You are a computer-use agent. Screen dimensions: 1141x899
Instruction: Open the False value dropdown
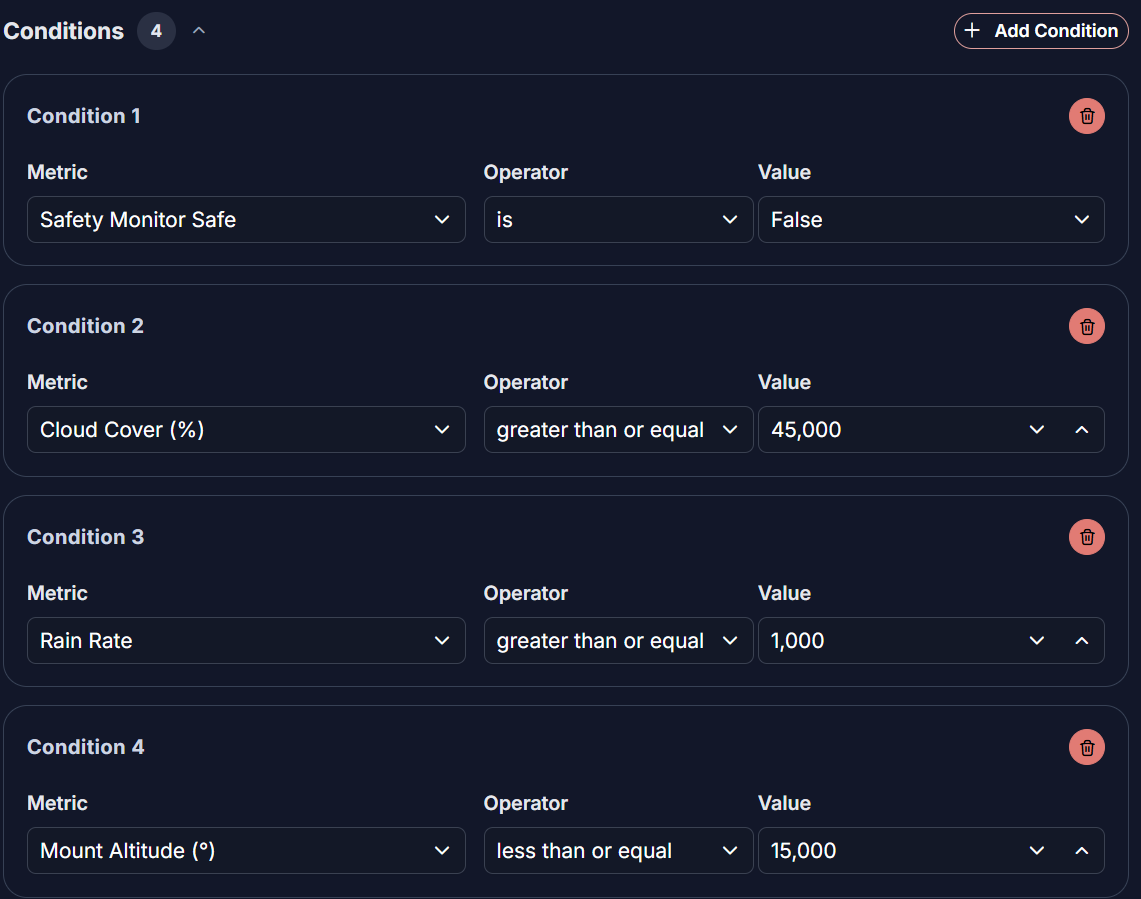(931, 220)
